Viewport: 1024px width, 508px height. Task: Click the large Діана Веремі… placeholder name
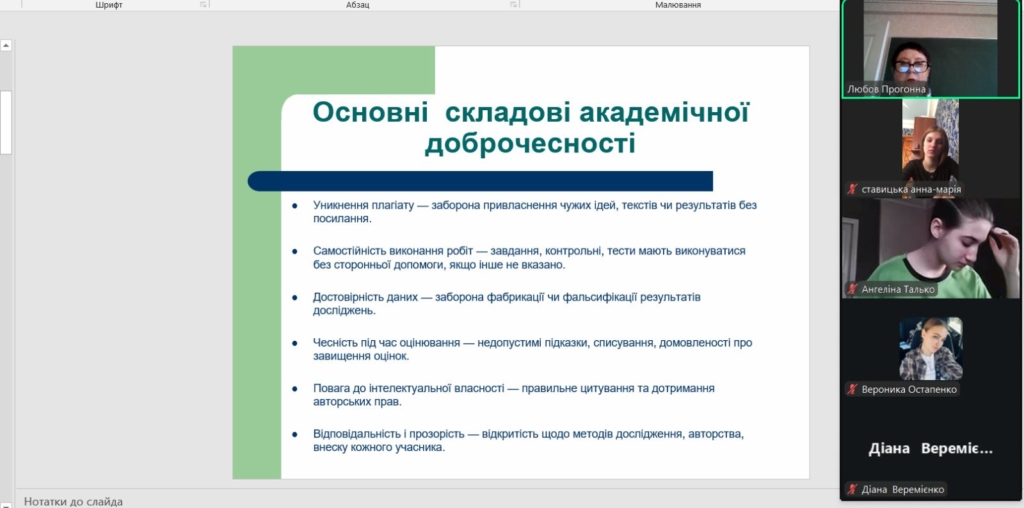[x=930, y=449]
